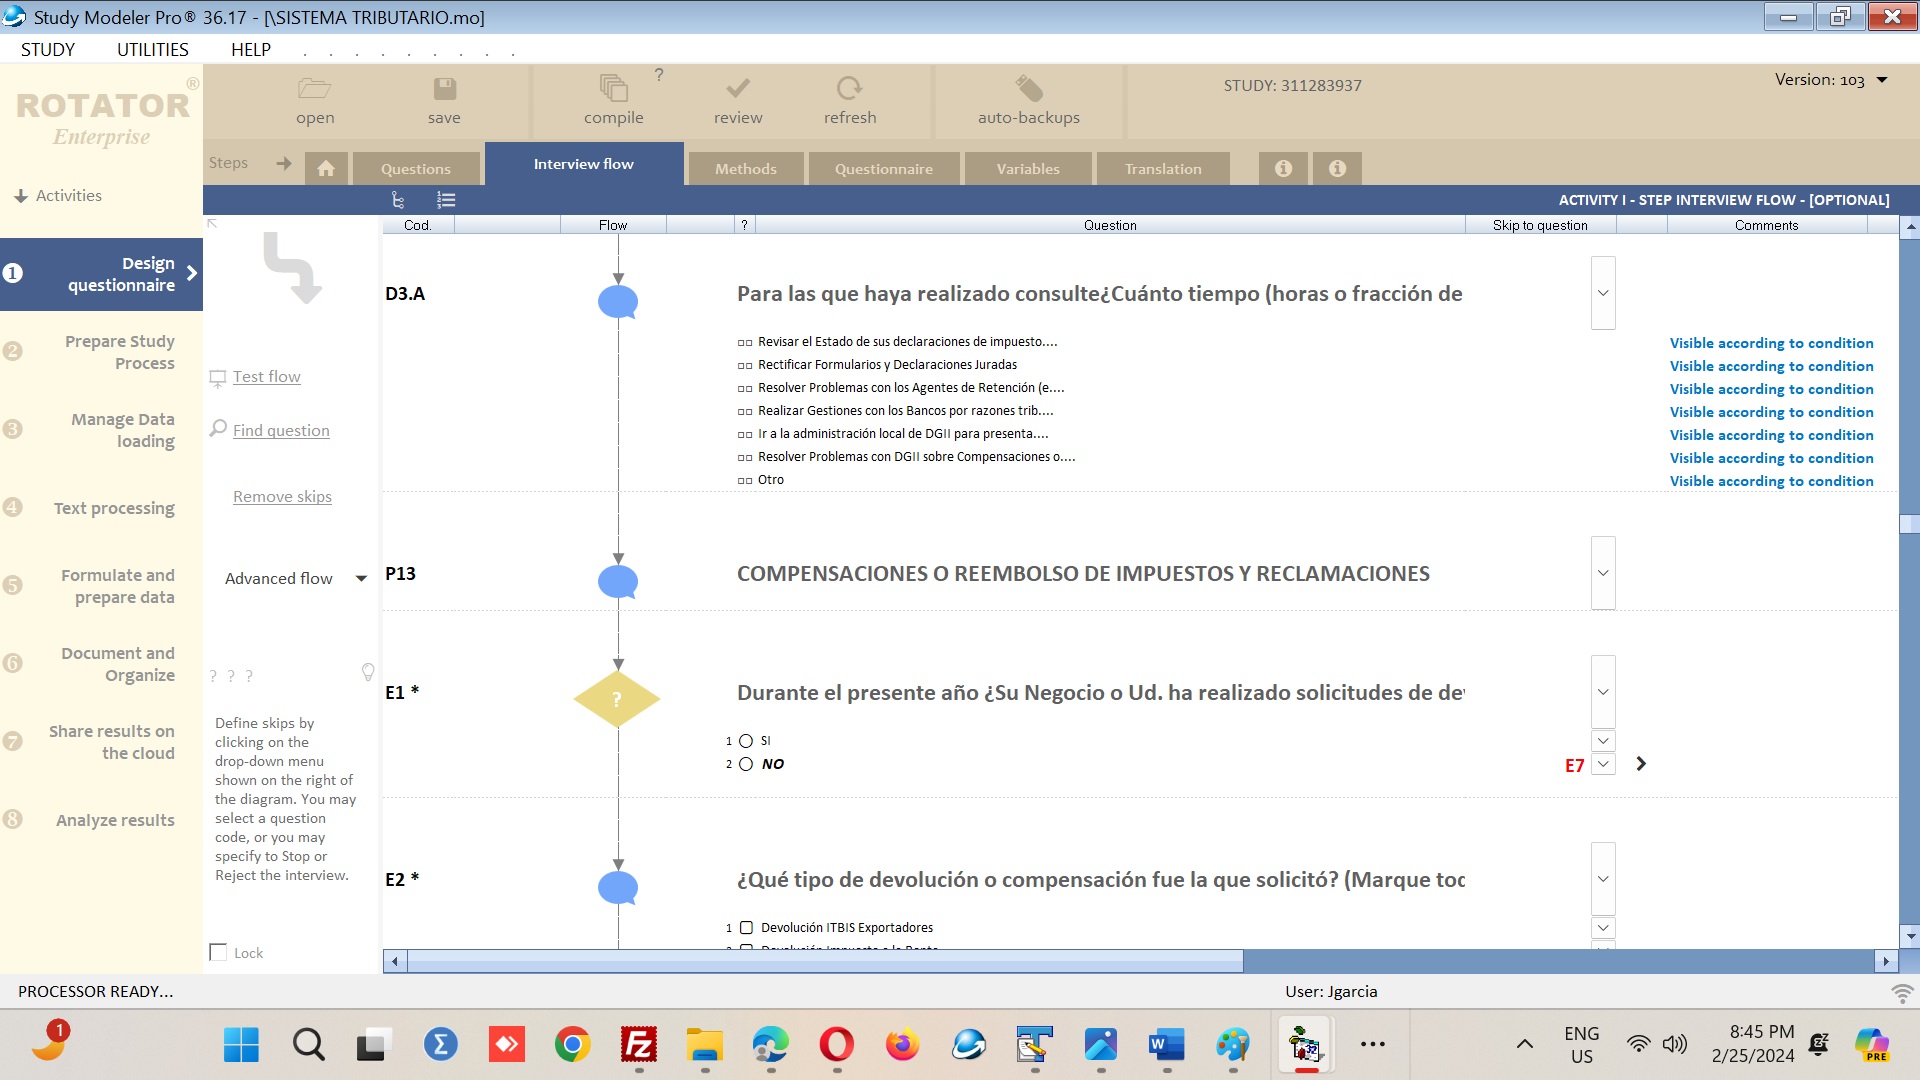Click the numbered list view icon
The image size is (1920, 1080).
(446, 200)
